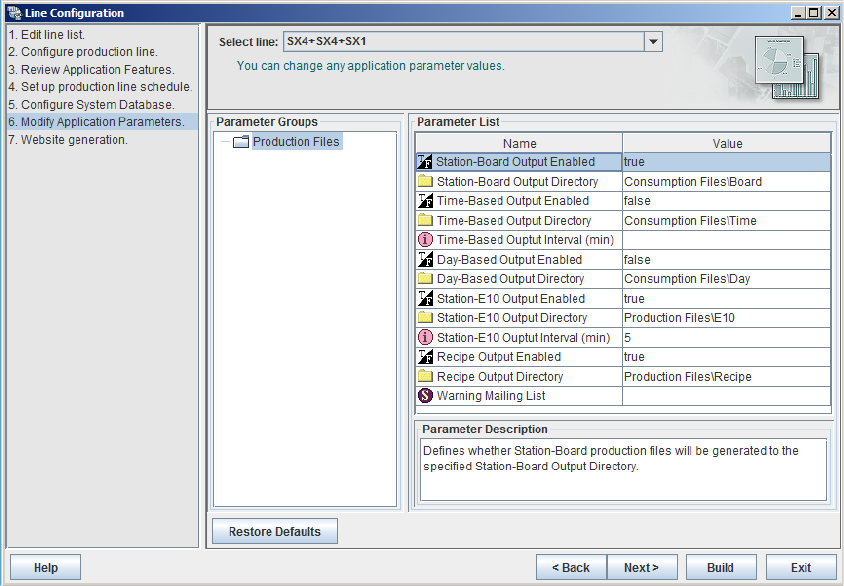This screenshot has height=586, width=844.
Task: Click the Warning Mailing List value cell
Action: (726, 396)
